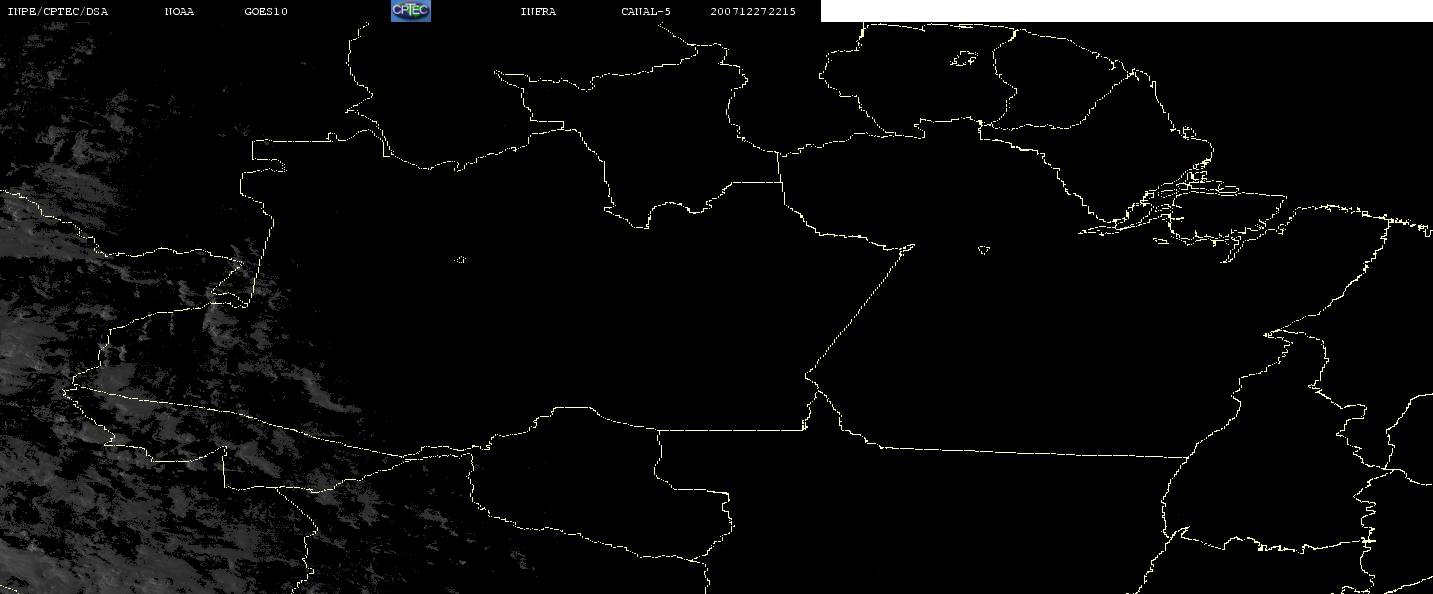Select the INPE/CPTEC/DSA header text

(58, 12)
